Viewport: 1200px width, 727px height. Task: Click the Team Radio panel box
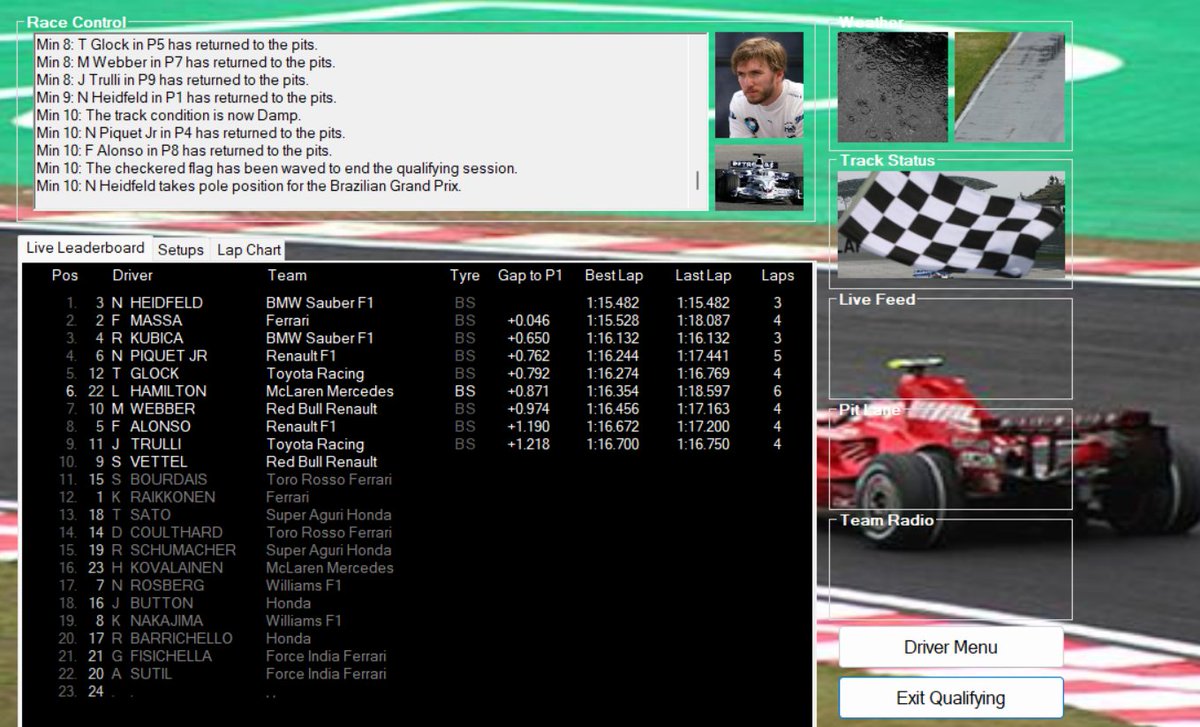click(951, 569)
